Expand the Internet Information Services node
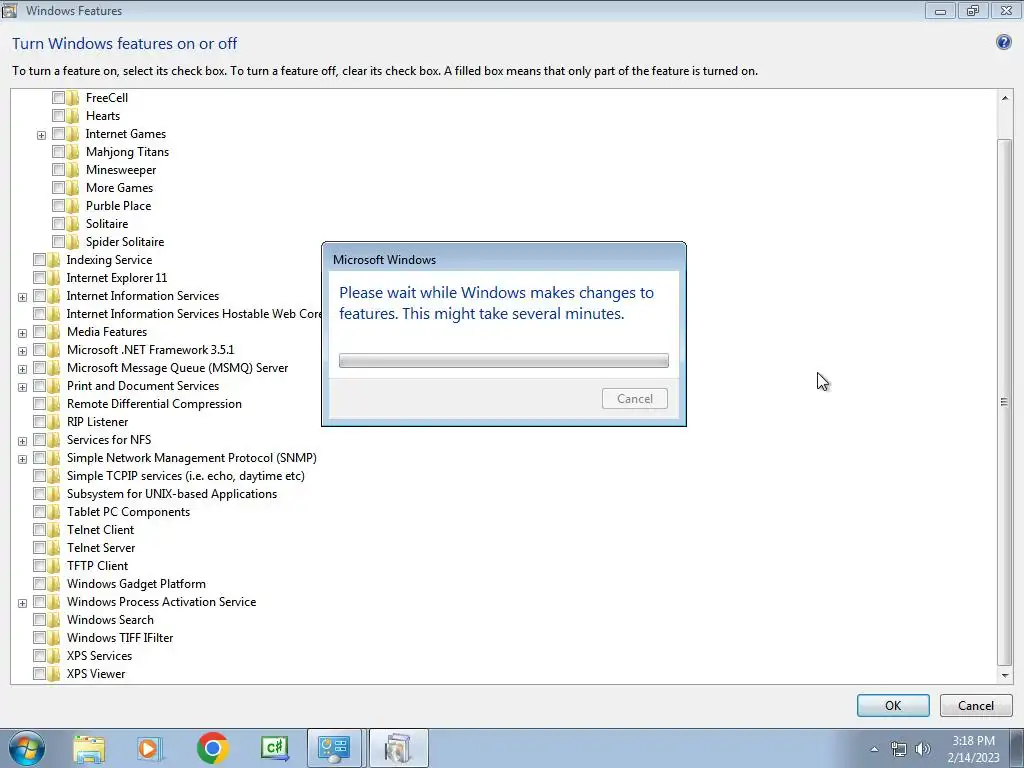 [x=22, y=297]
